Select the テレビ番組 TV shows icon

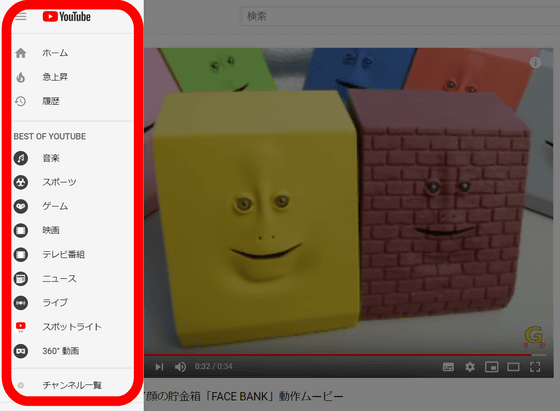tap(21, 255)
